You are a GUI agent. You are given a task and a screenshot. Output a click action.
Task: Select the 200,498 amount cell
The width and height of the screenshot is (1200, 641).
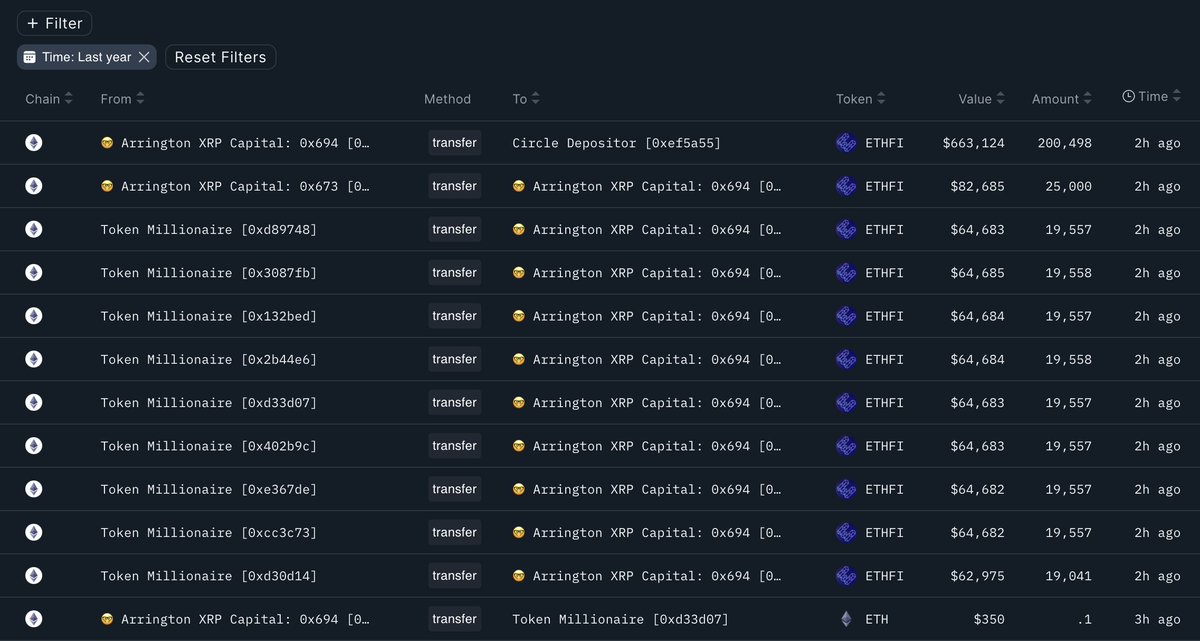click(x=1065, y=143)
